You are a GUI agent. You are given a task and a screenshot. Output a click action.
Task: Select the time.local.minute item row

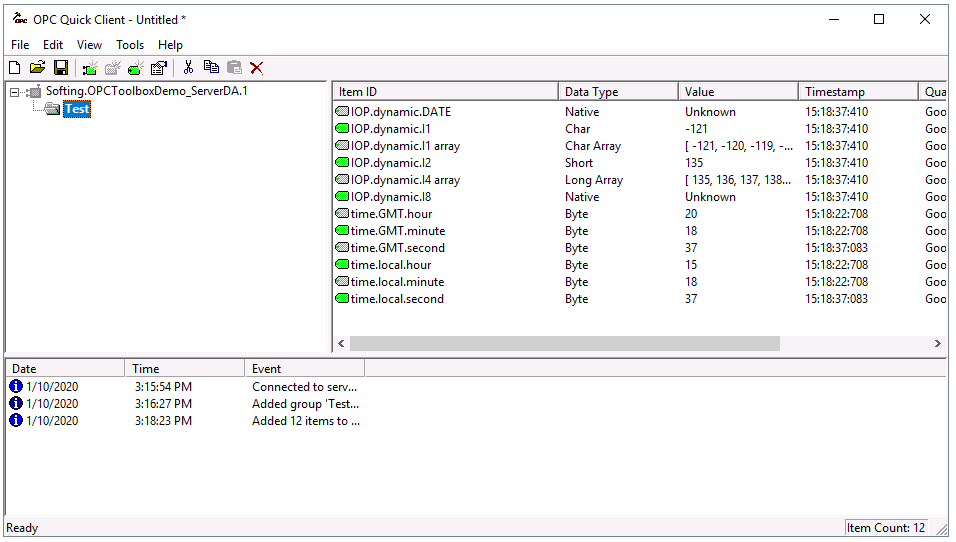(x=640, y=282)
